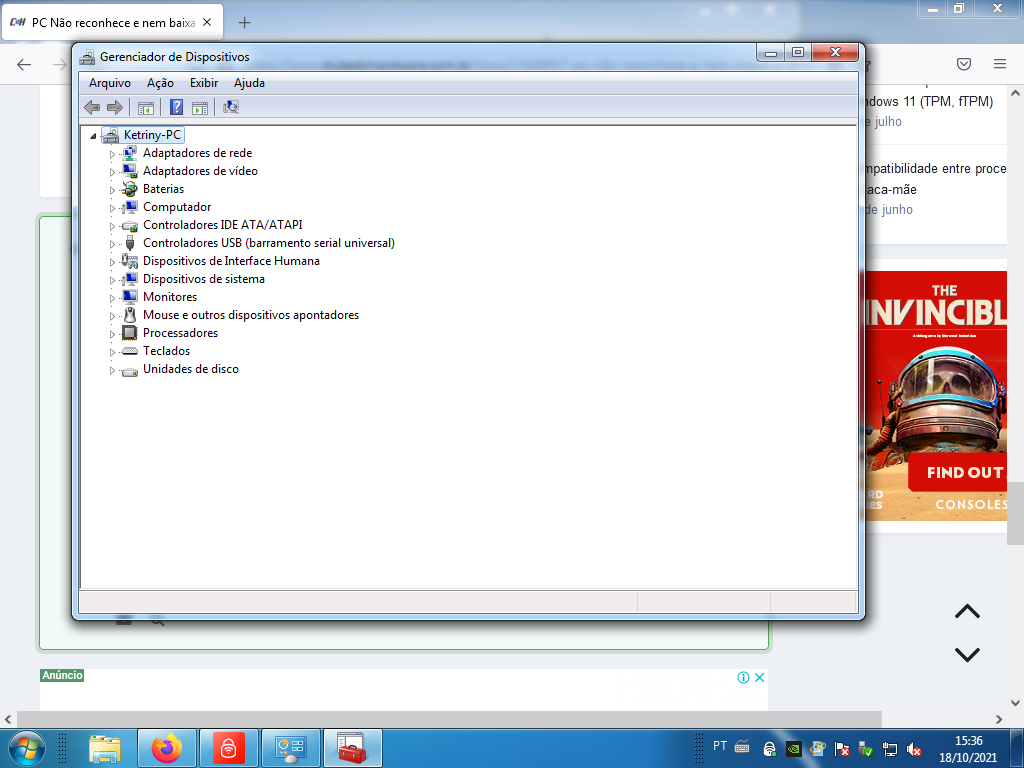Click the PT language indicator

(720, 746)
